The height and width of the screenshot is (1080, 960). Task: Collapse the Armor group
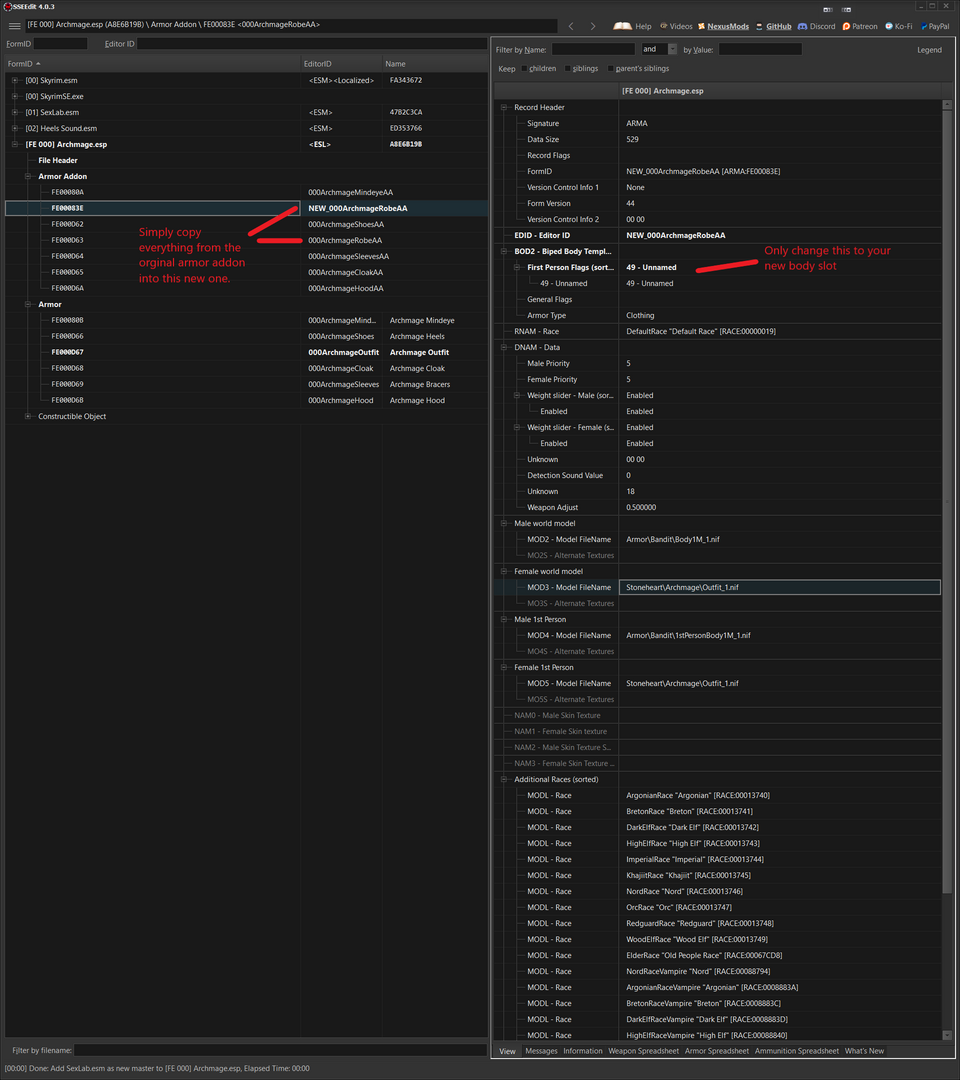[x=28, y=304]
